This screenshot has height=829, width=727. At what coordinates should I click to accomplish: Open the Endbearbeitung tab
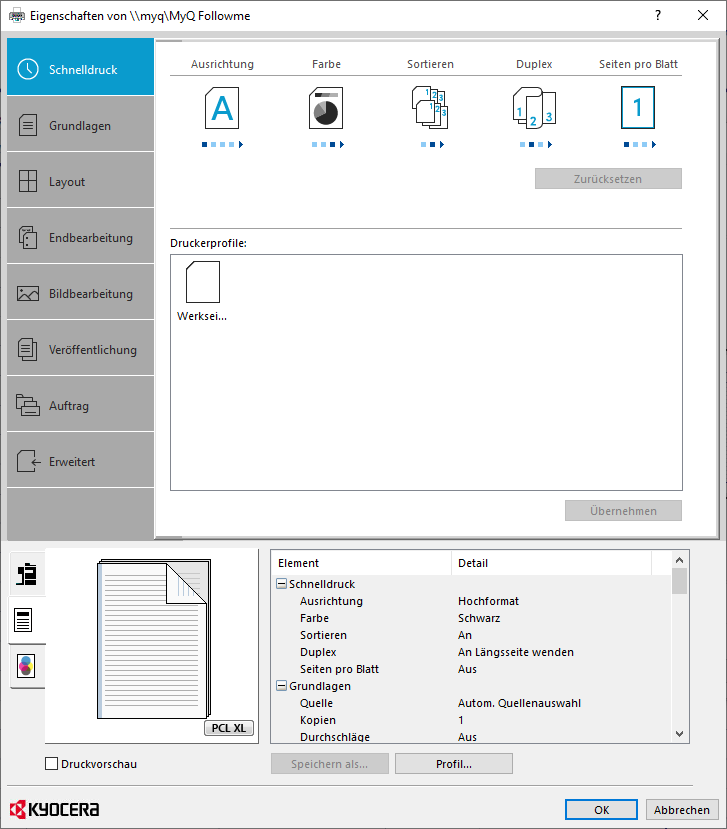coord(80,238)
